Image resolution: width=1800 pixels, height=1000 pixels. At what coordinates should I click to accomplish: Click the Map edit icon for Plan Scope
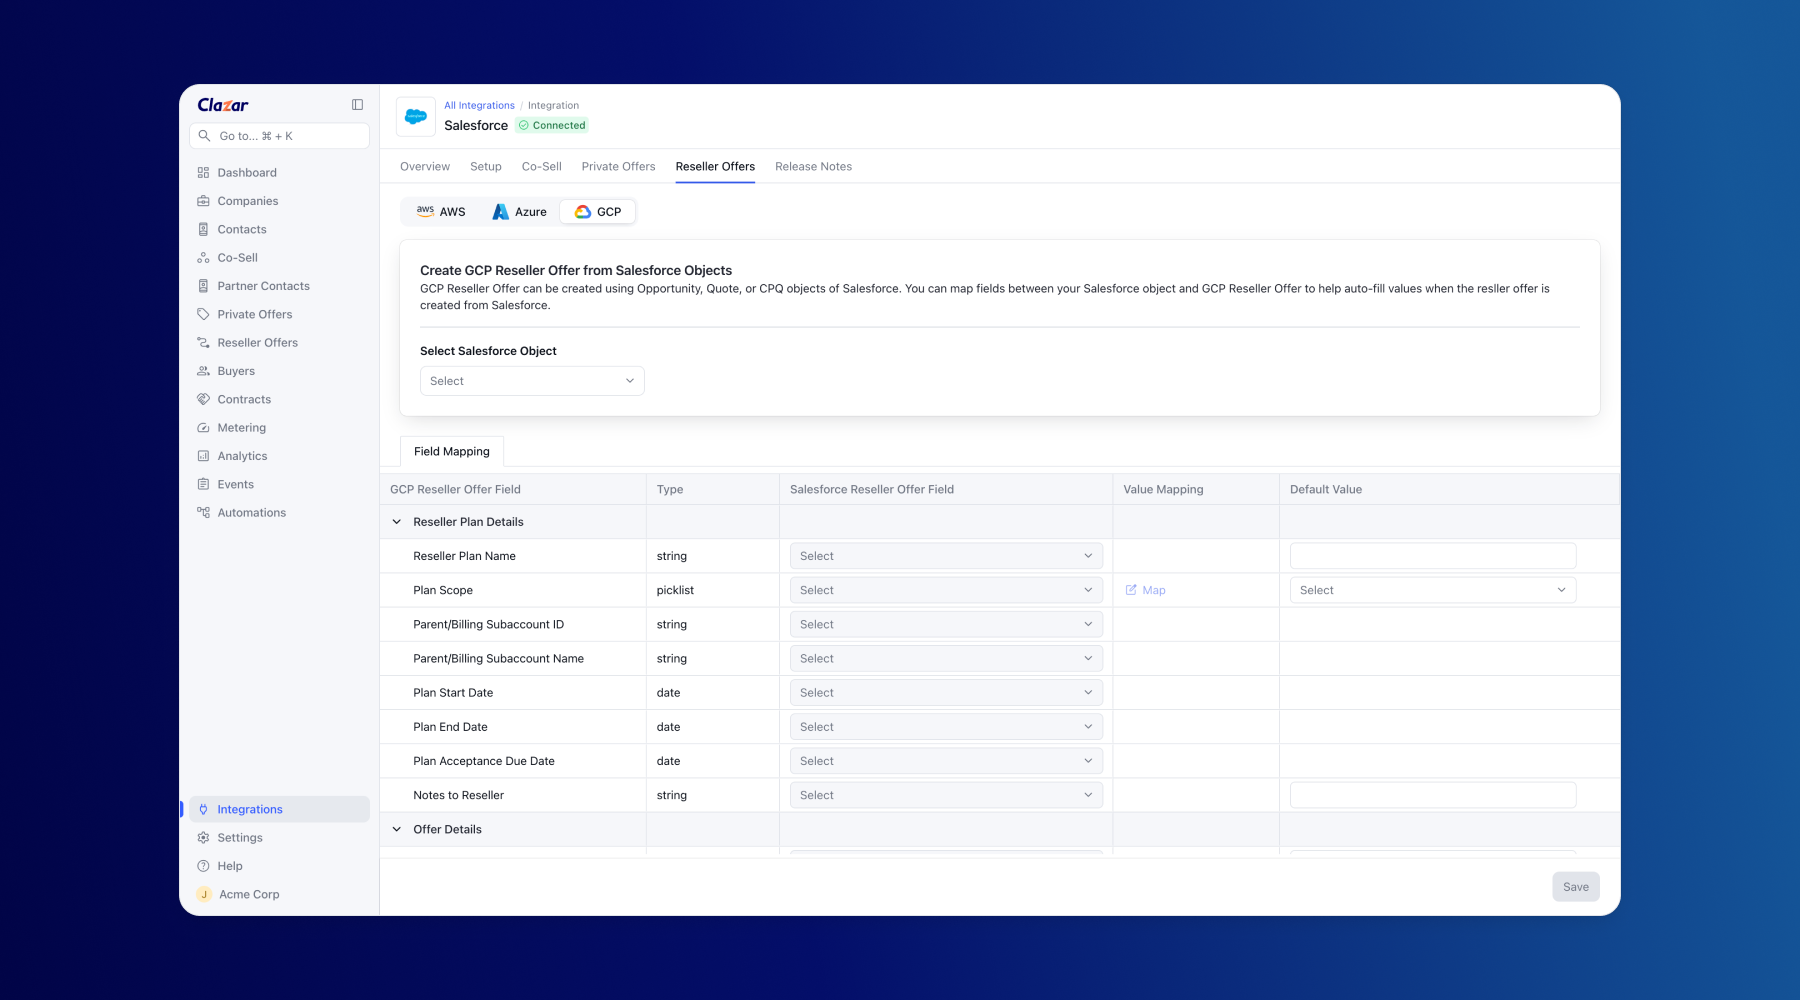pos(1131,590)
